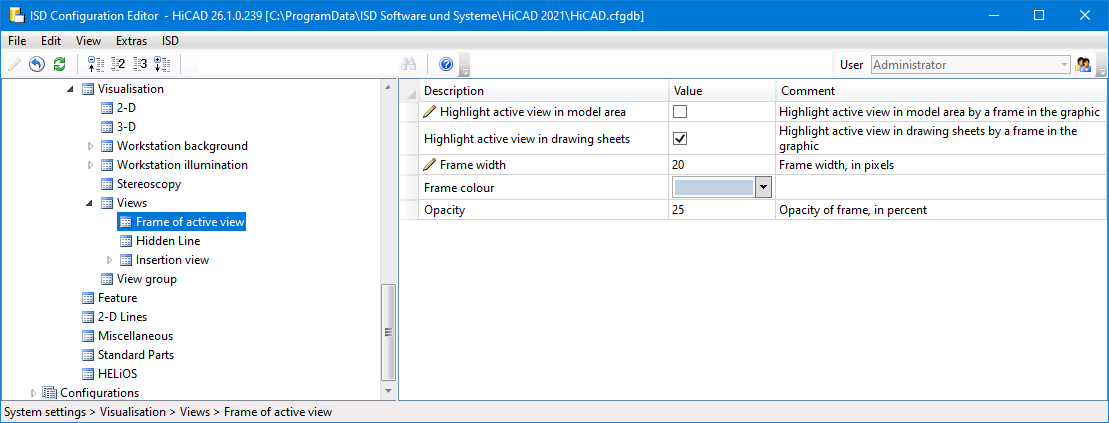Uncheck Highlight active view in drawing sheets
This screenshot has height=423, width=1109.
[680, 139]
